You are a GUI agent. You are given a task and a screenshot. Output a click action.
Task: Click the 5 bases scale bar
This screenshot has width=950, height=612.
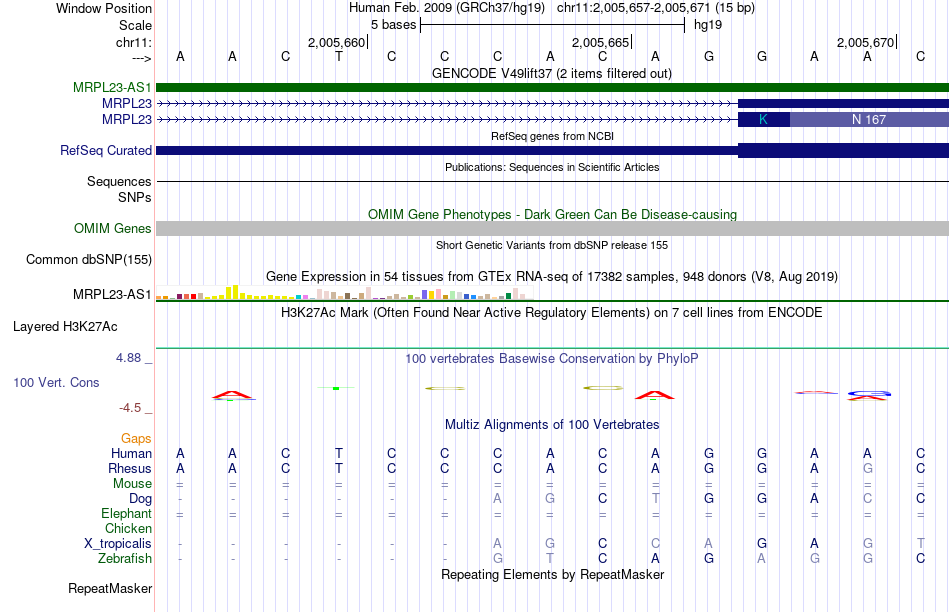pyautogui.click(x=552, y=25)
